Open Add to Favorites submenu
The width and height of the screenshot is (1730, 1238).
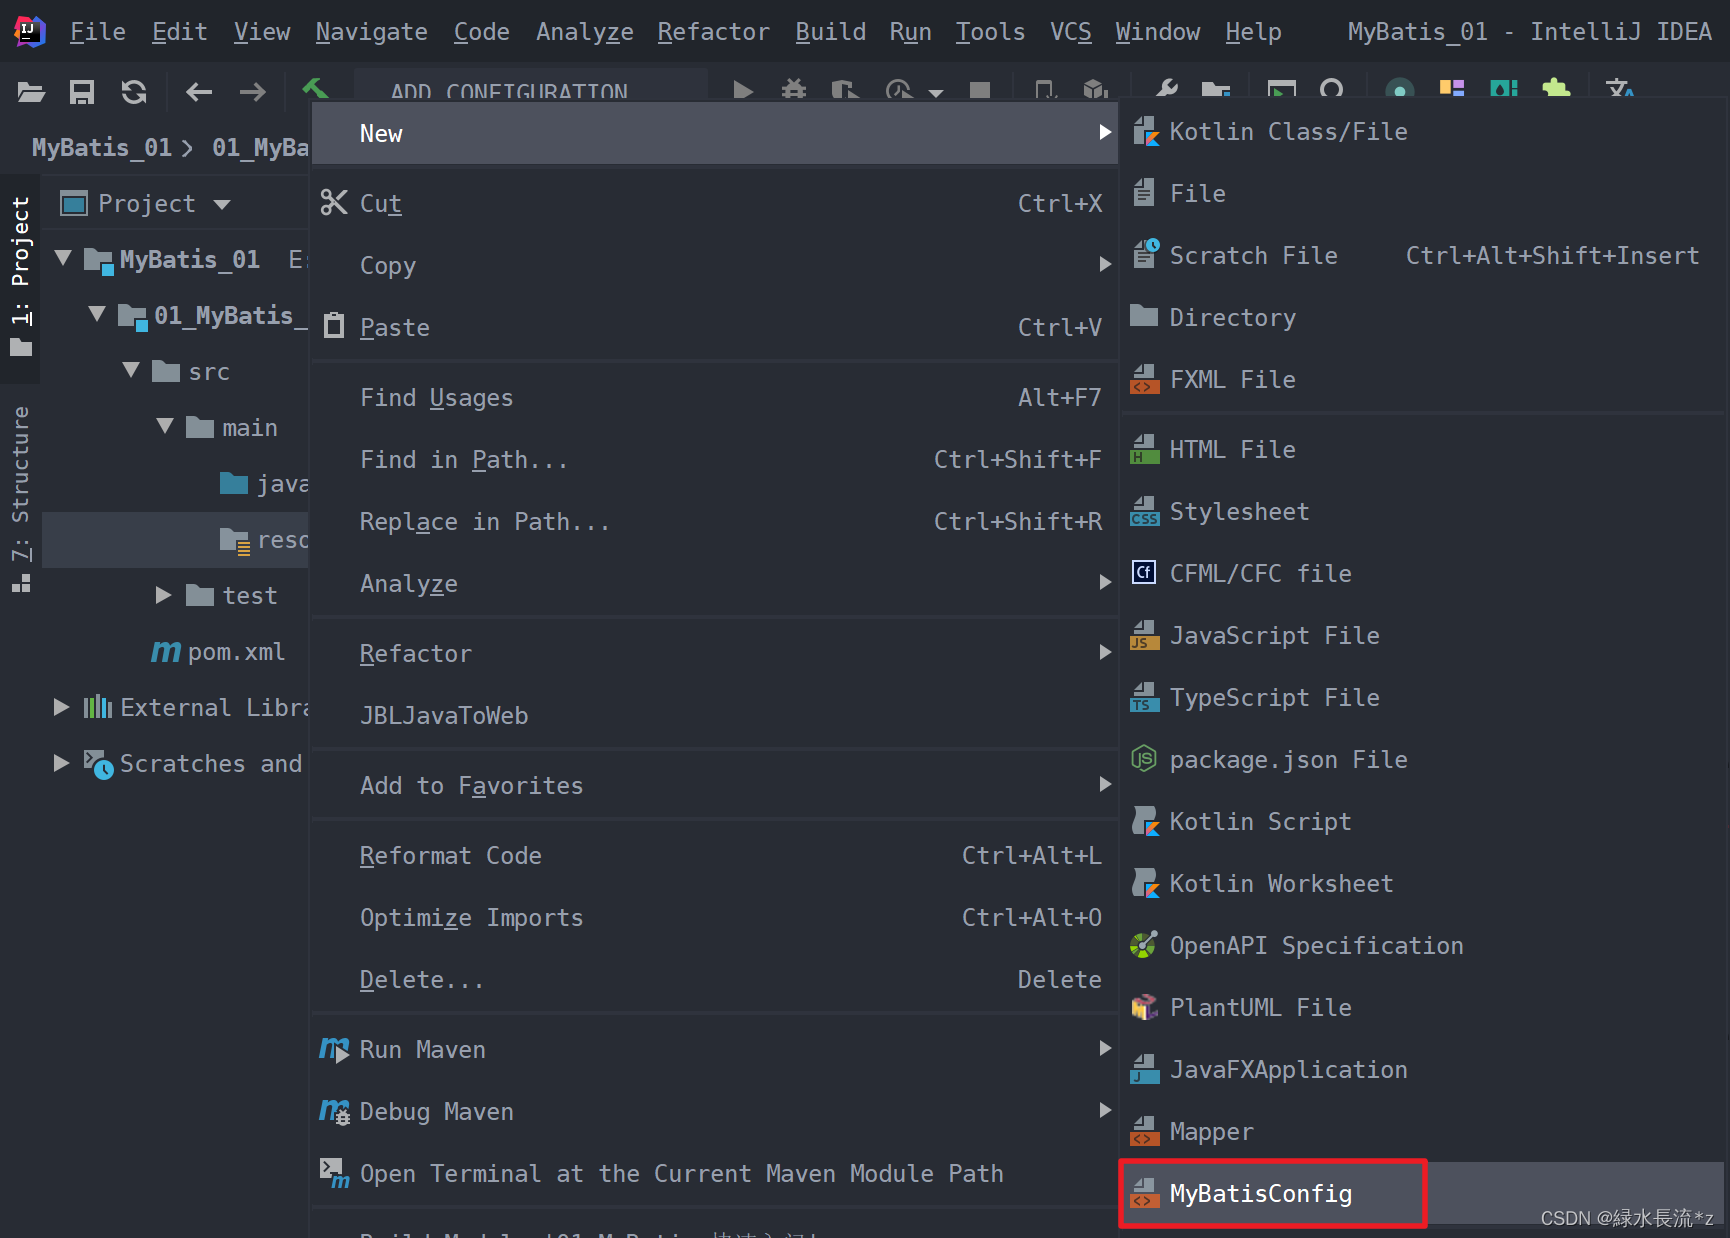pyautogui.click(x=714, y=785)
